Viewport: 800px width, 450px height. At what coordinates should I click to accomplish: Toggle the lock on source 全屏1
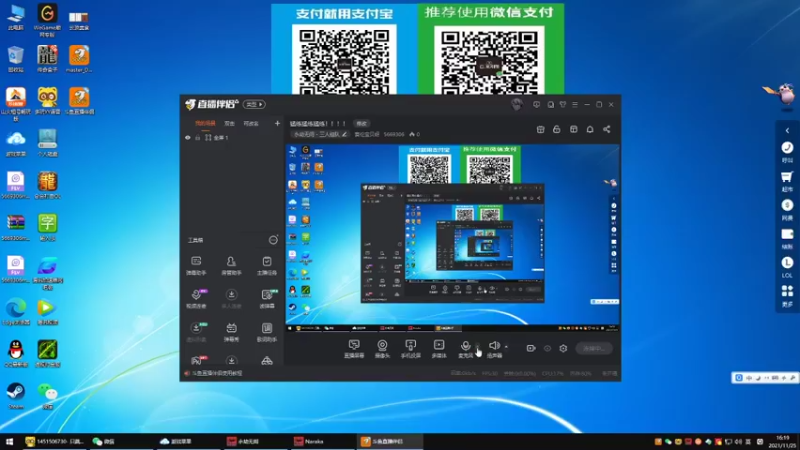(x=197, y=138)
